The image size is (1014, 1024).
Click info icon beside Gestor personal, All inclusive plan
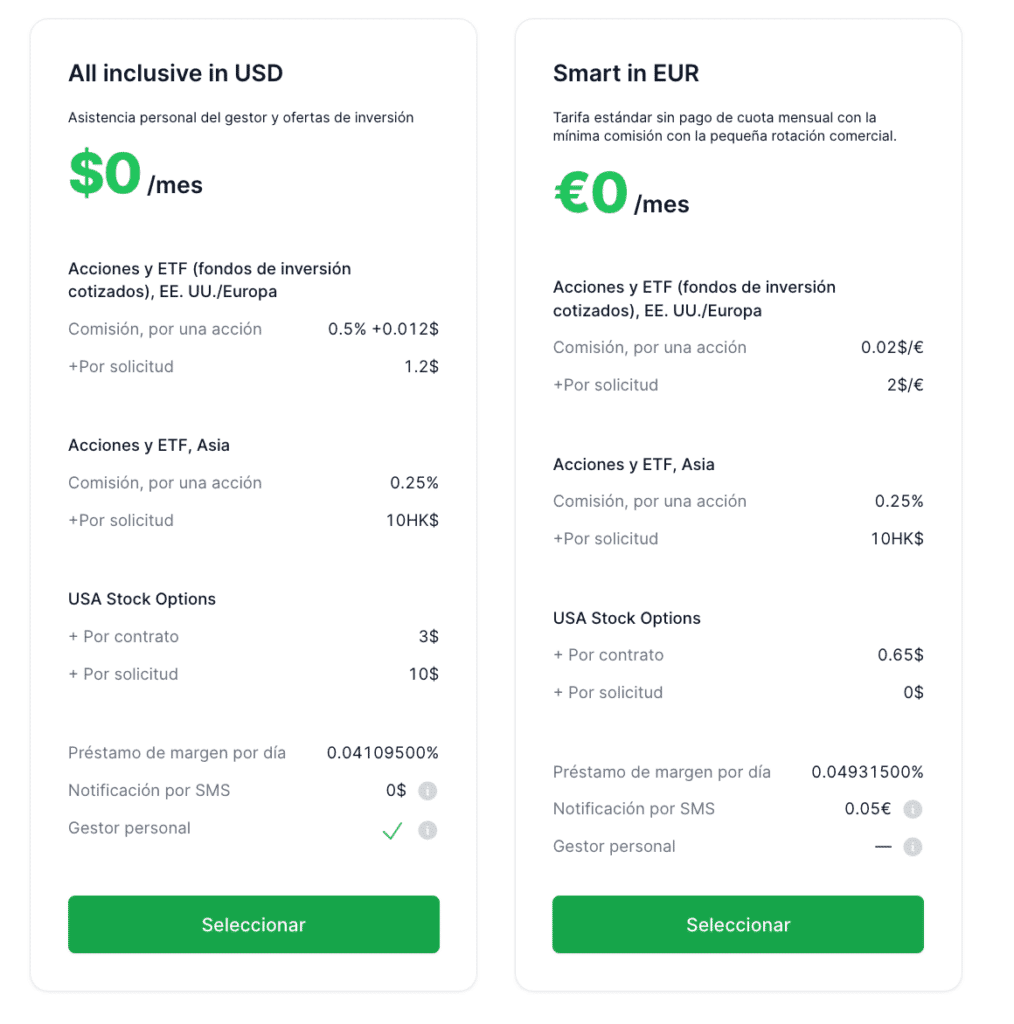pyautogui.click(x=427, y=830)
